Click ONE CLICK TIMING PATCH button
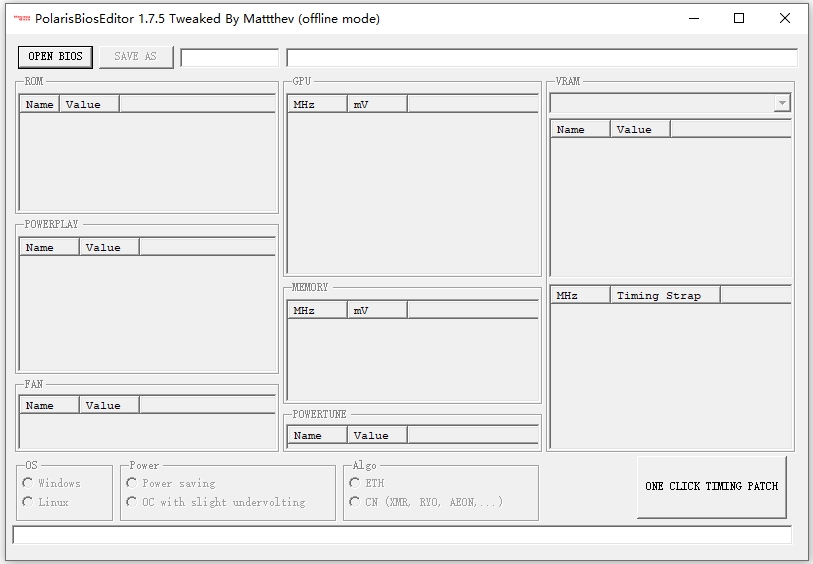813x564 pixels. (x=711, y=486)
